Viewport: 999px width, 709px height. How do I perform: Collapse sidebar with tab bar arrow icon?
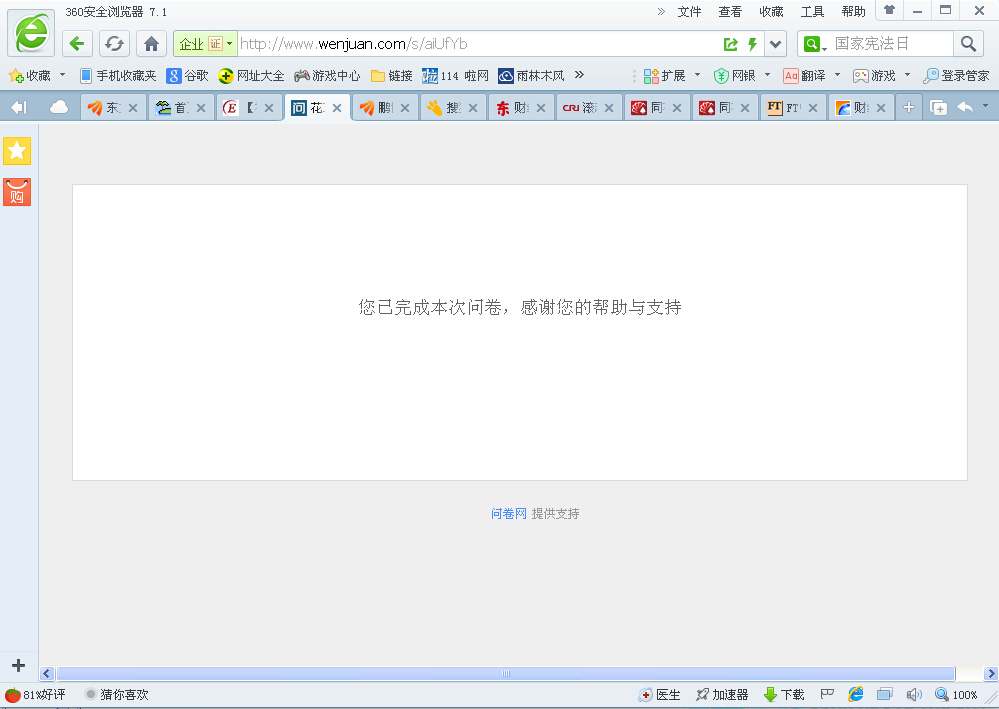click(x=19, y=108)
